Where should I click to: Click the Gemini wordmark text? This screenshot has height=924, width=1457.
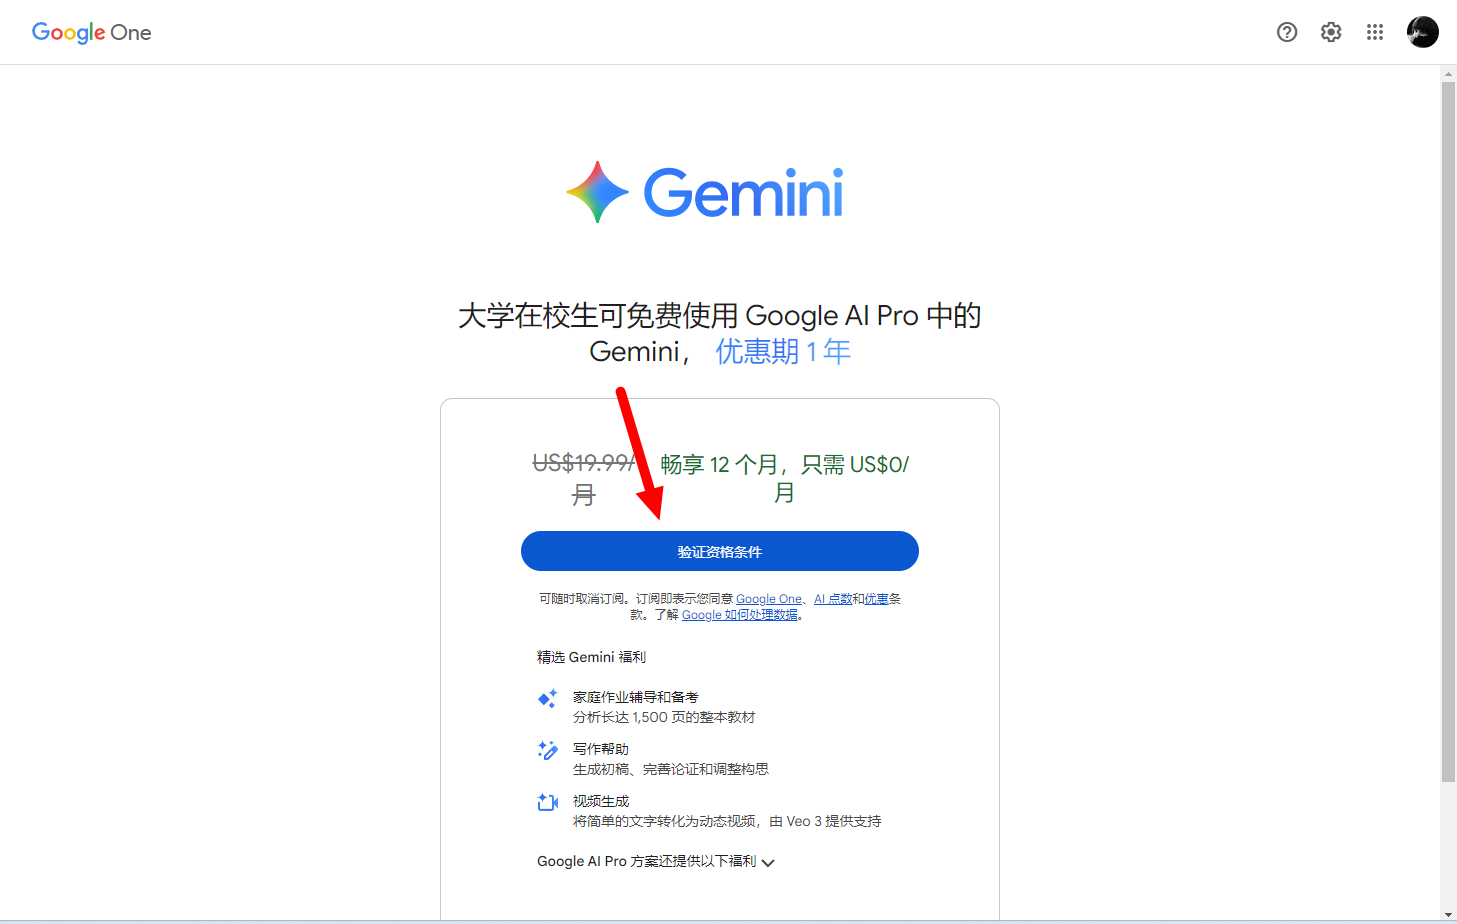pos(743,193)
